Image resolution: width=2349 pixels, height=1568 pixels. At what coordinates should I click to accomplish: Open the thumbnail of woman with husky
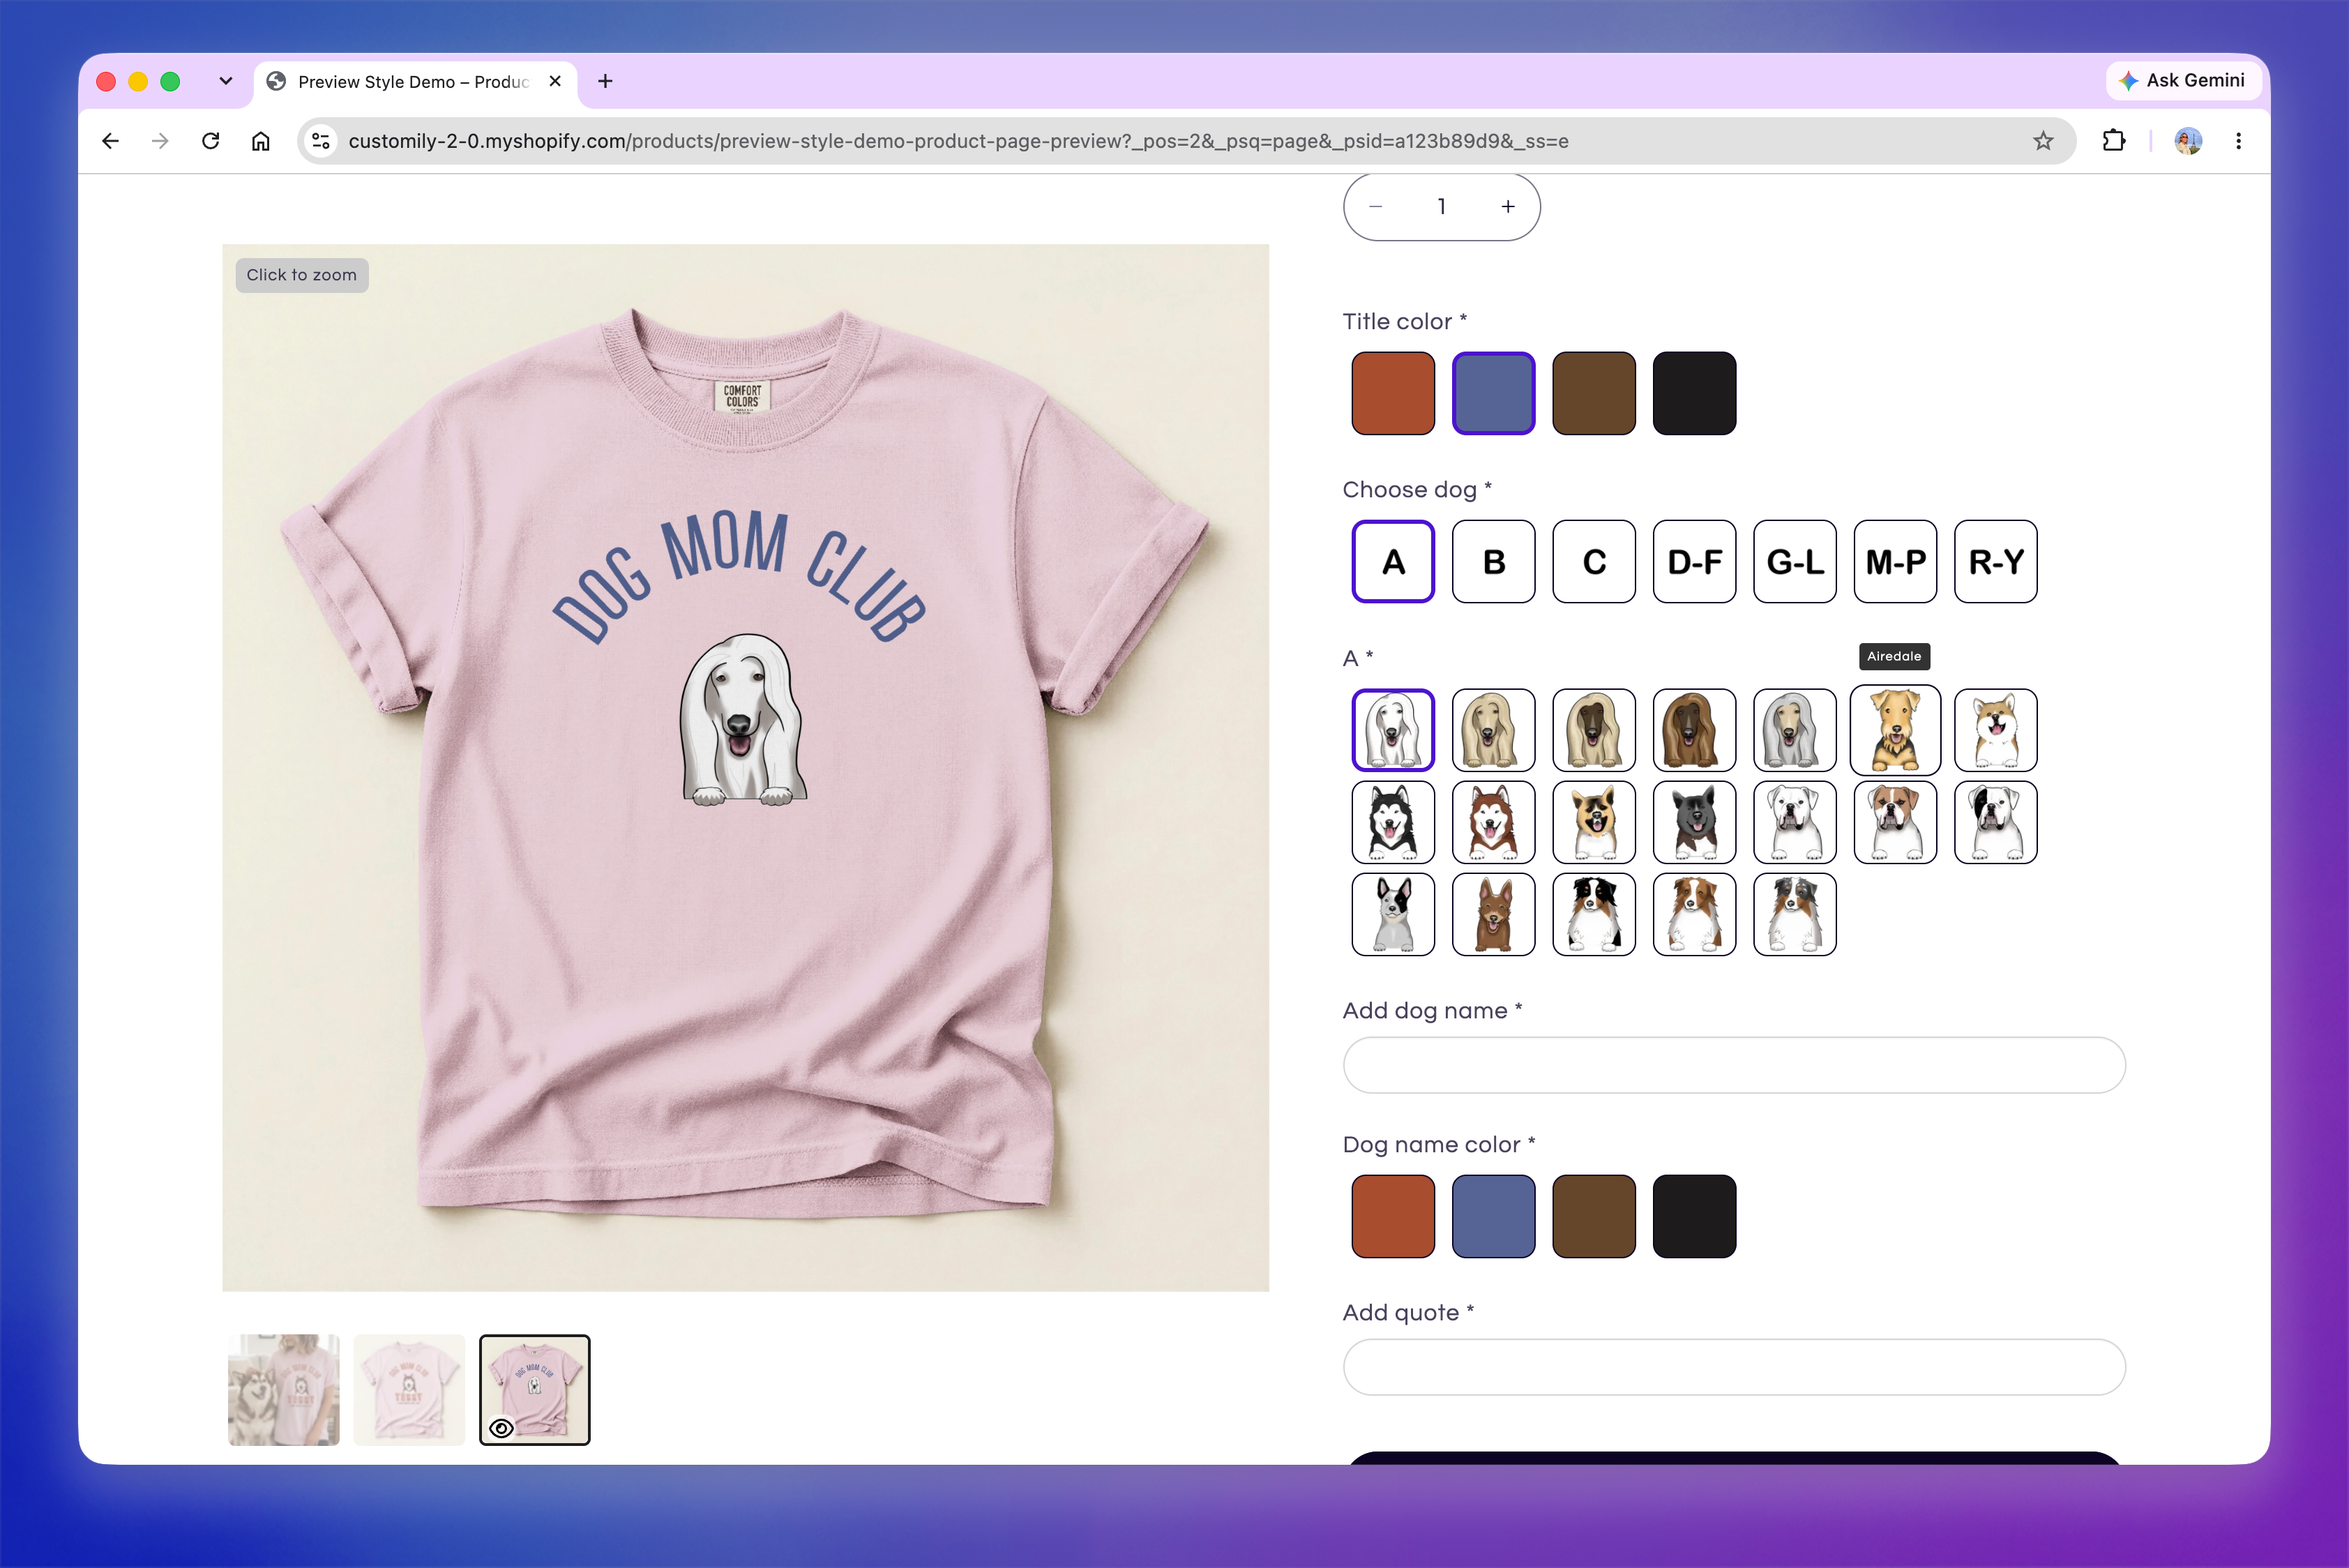coord(284,1390)
